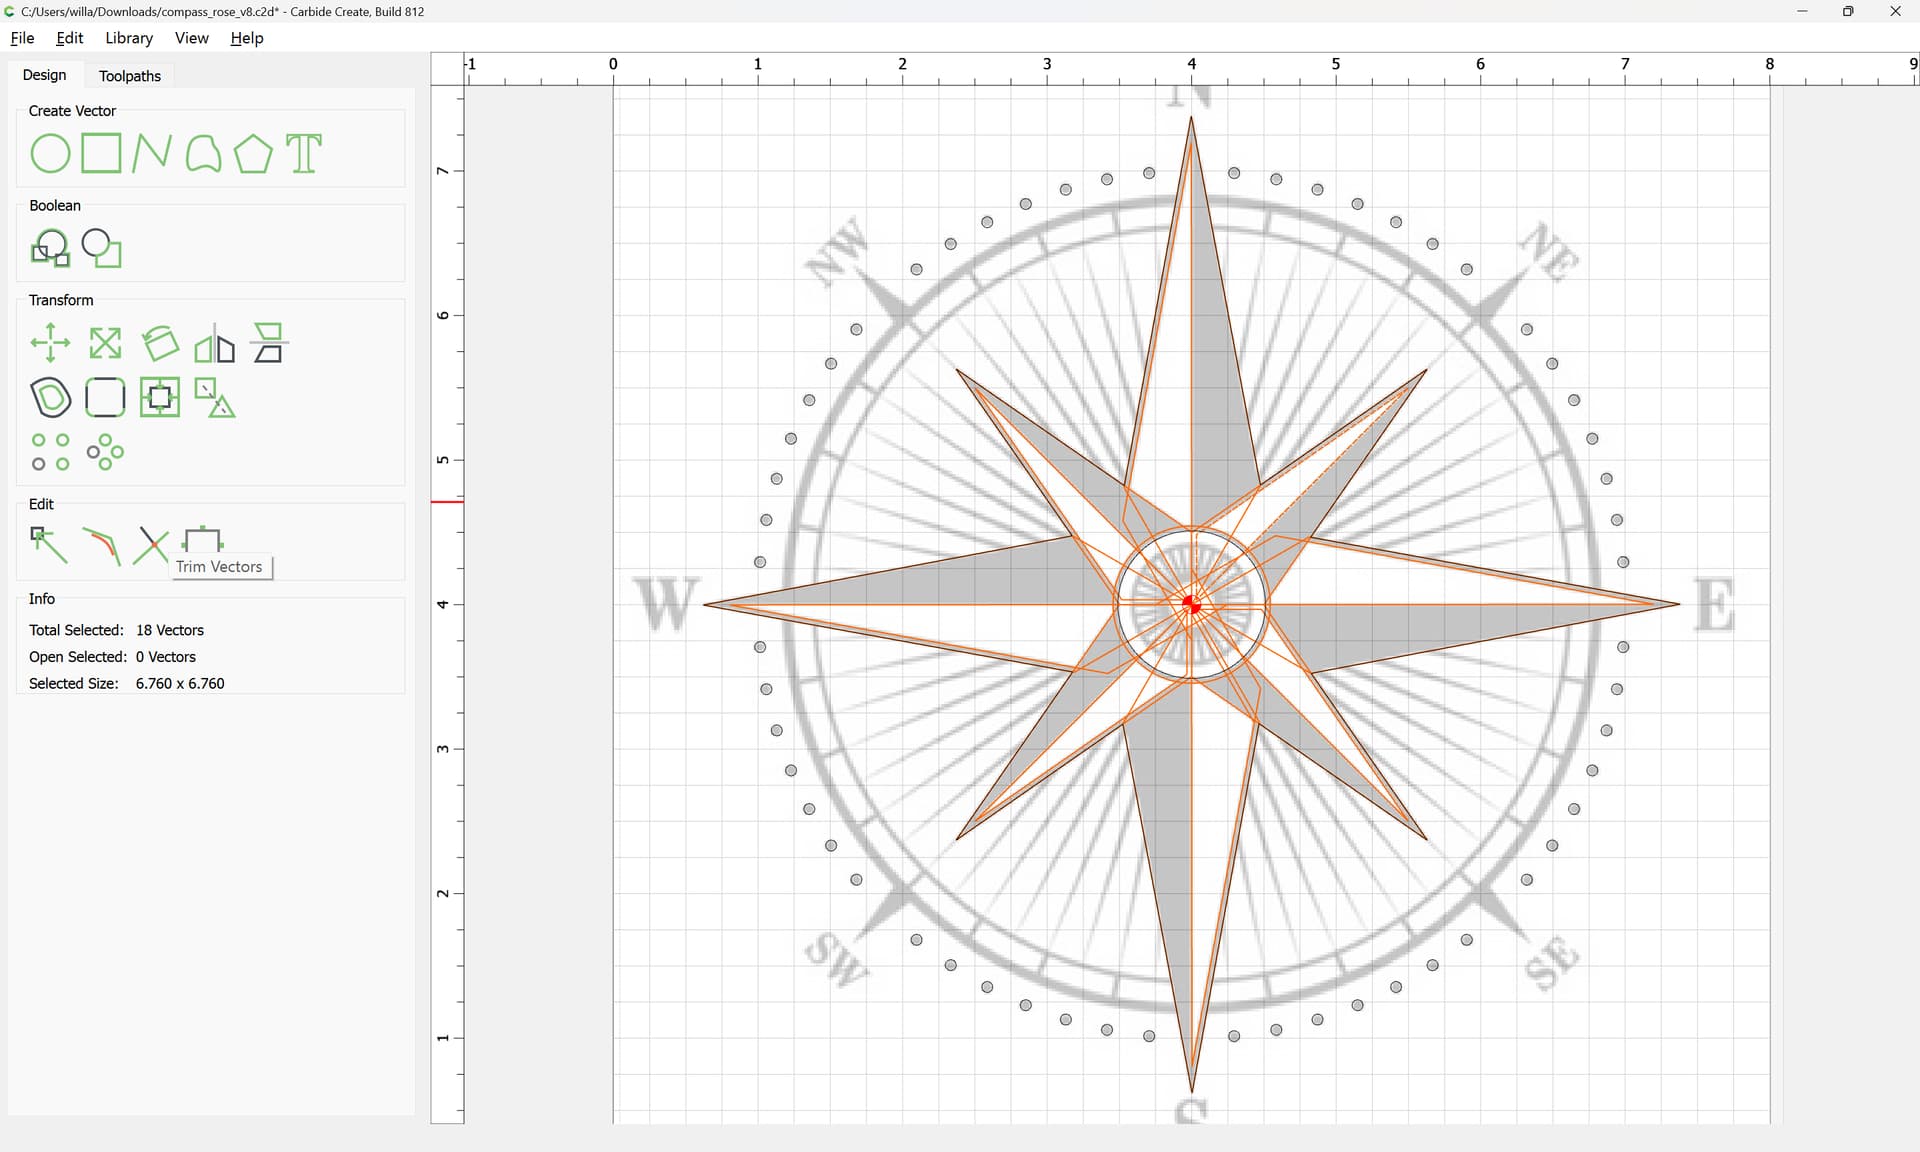
Task: Open the Library menu
Action: 129,38
